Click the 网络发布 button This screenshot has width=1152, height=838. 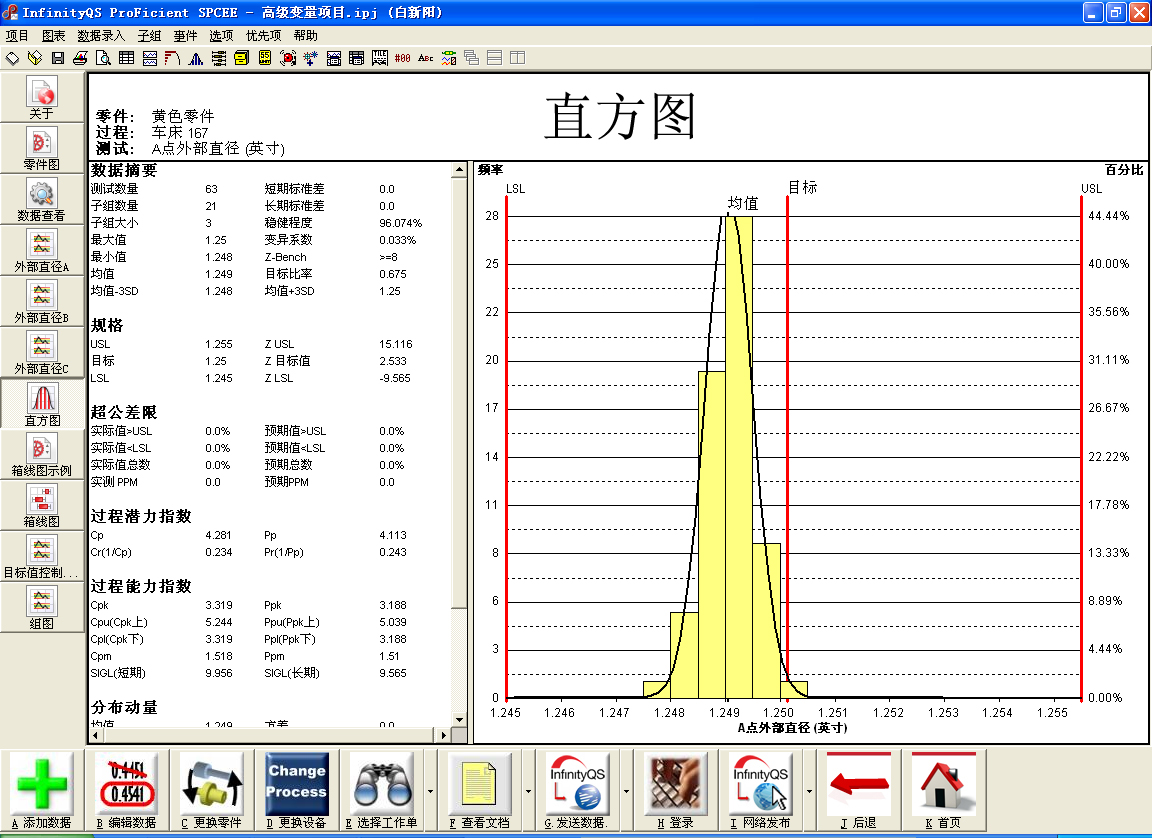(x=760, y=790)
